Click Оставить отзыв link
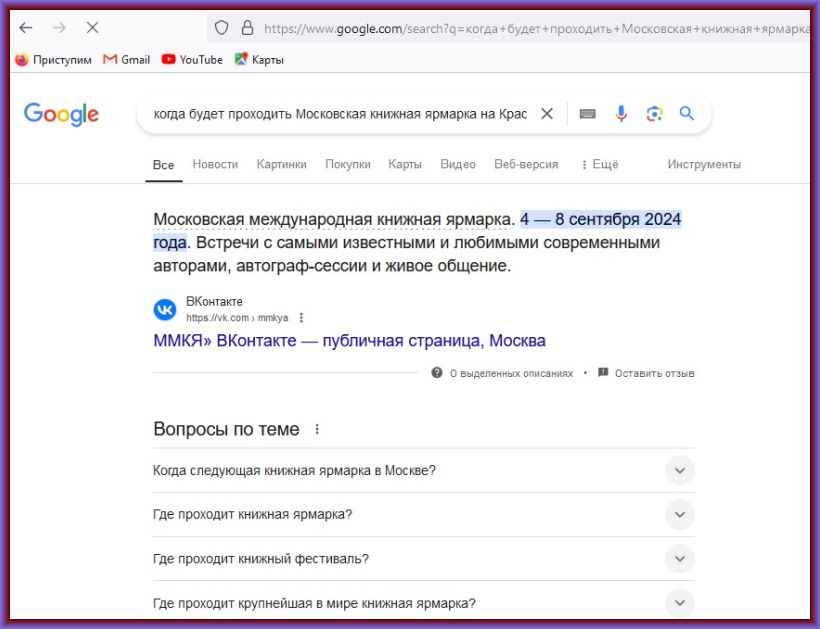 click(655, 373)
